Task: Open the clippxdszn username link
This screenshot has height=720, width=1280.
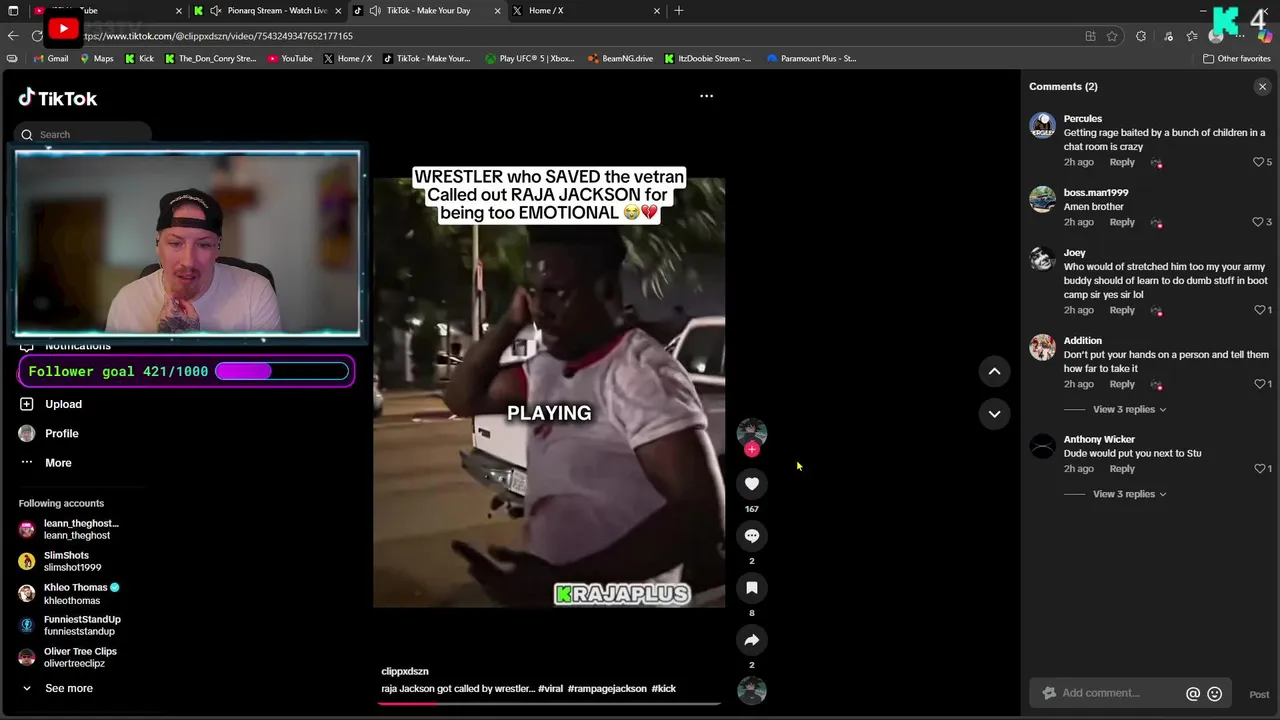Action: point(405,671)
